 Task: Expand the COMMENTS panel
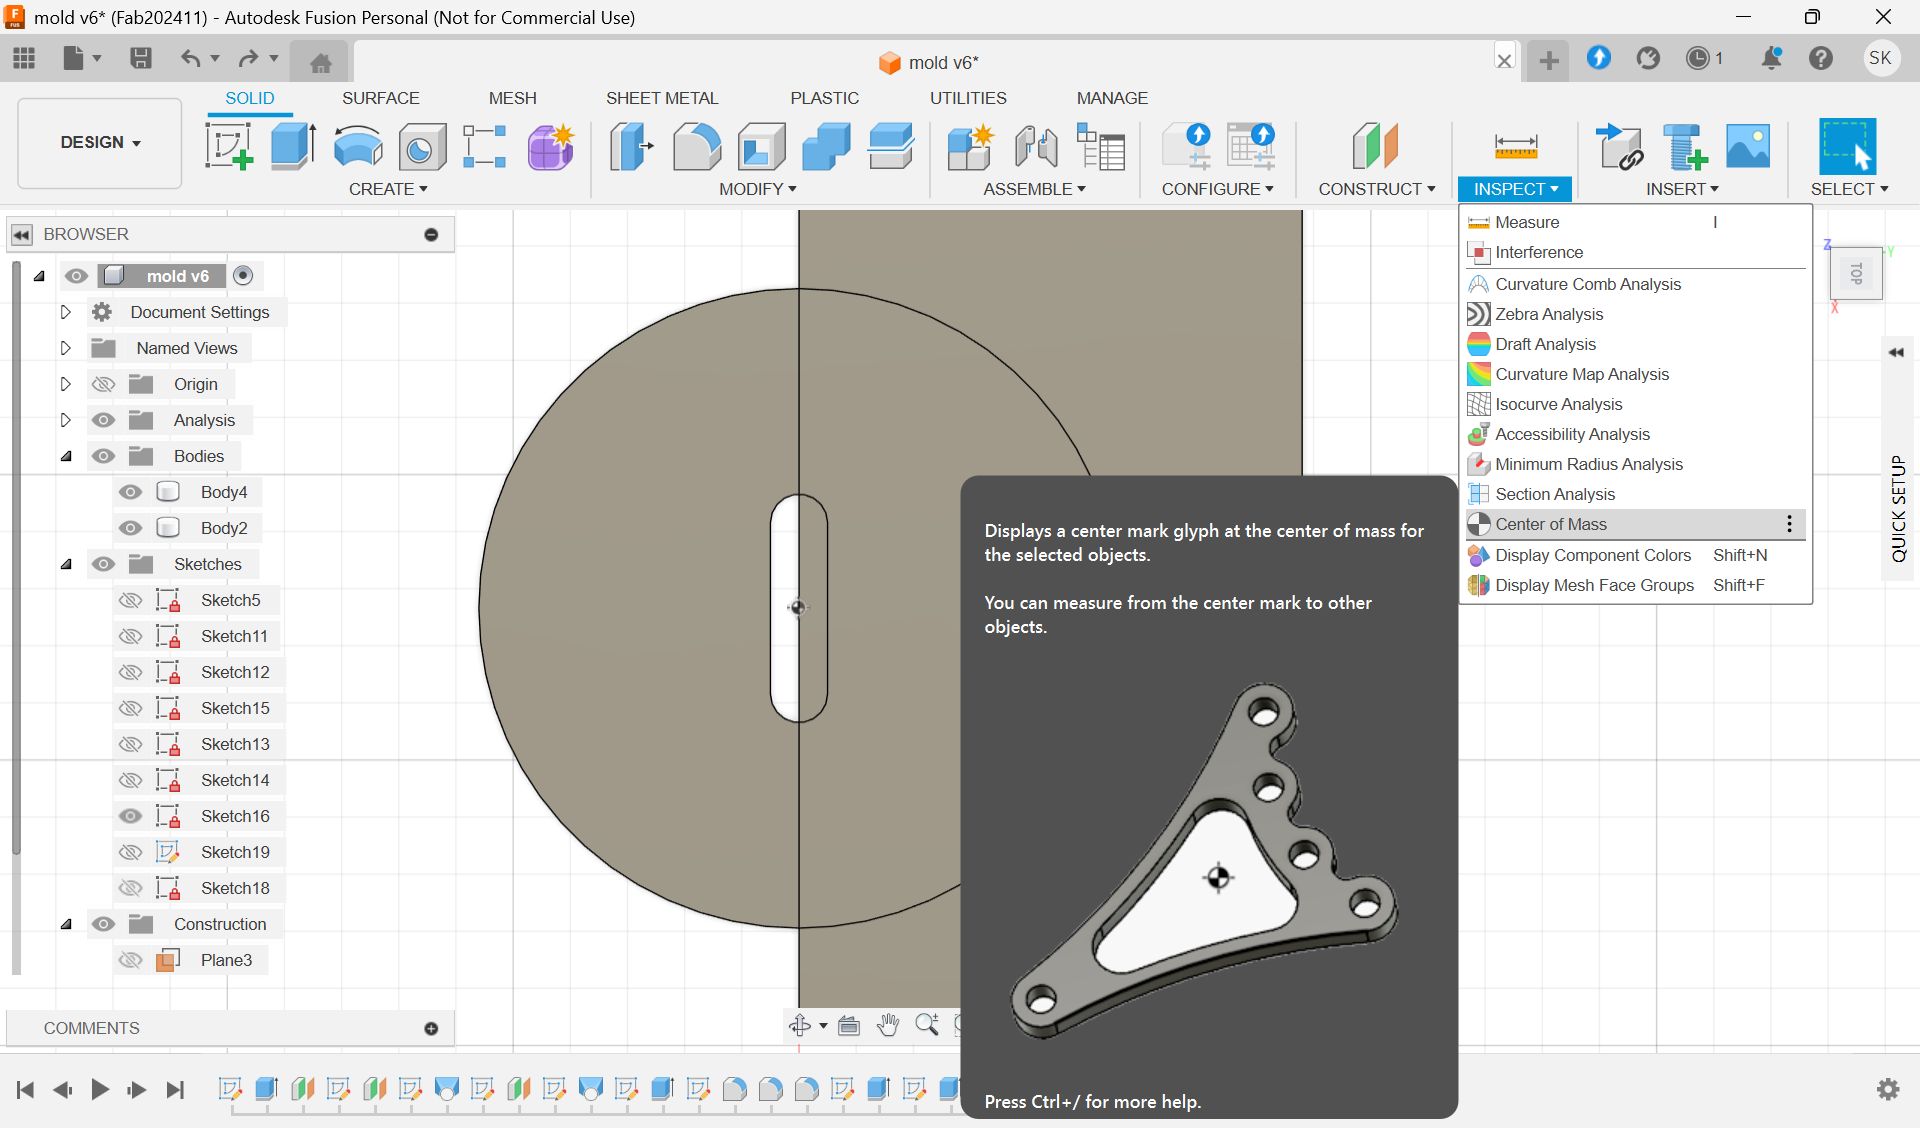(431, 1028)
